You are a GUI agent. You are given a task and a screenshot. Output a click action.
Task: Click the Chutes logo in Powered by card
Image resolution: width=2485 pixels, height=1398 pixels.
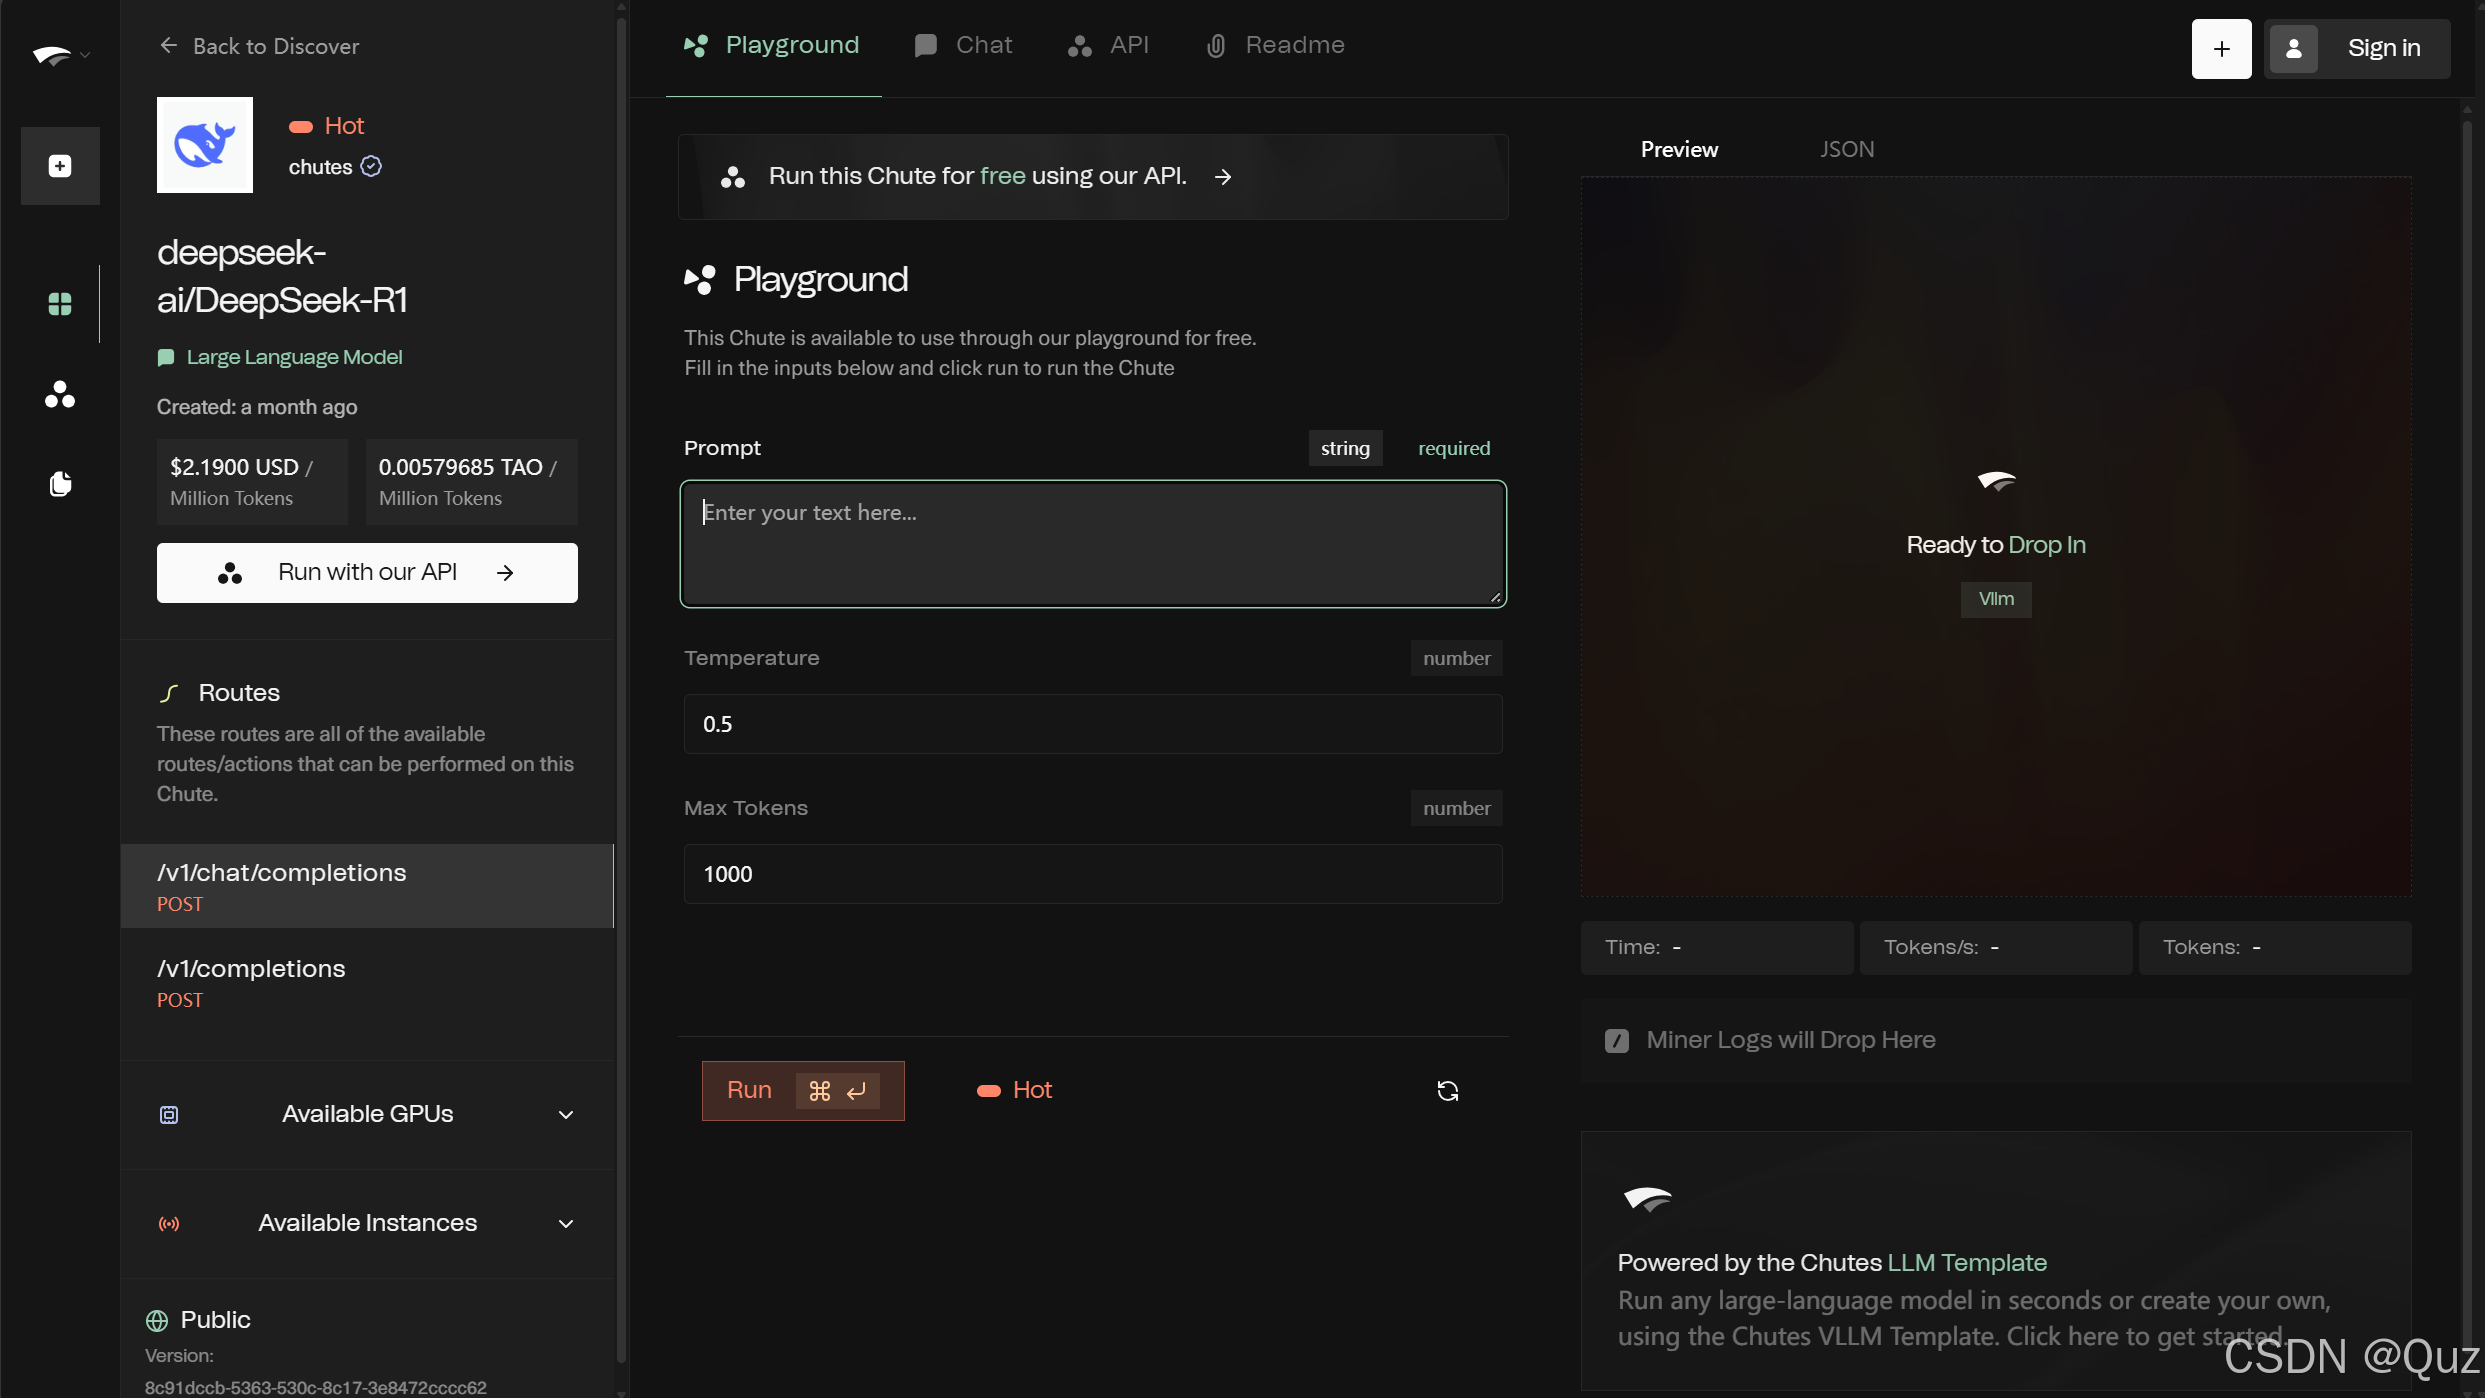[x=1647, y=1198]
